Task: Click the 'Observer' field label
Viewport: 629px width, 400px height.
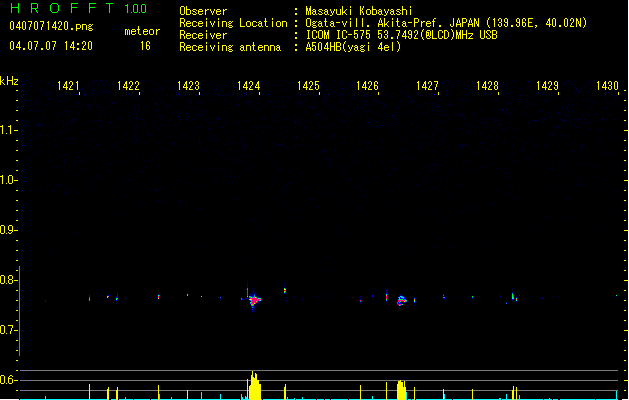Action: (x=203, y=11)
